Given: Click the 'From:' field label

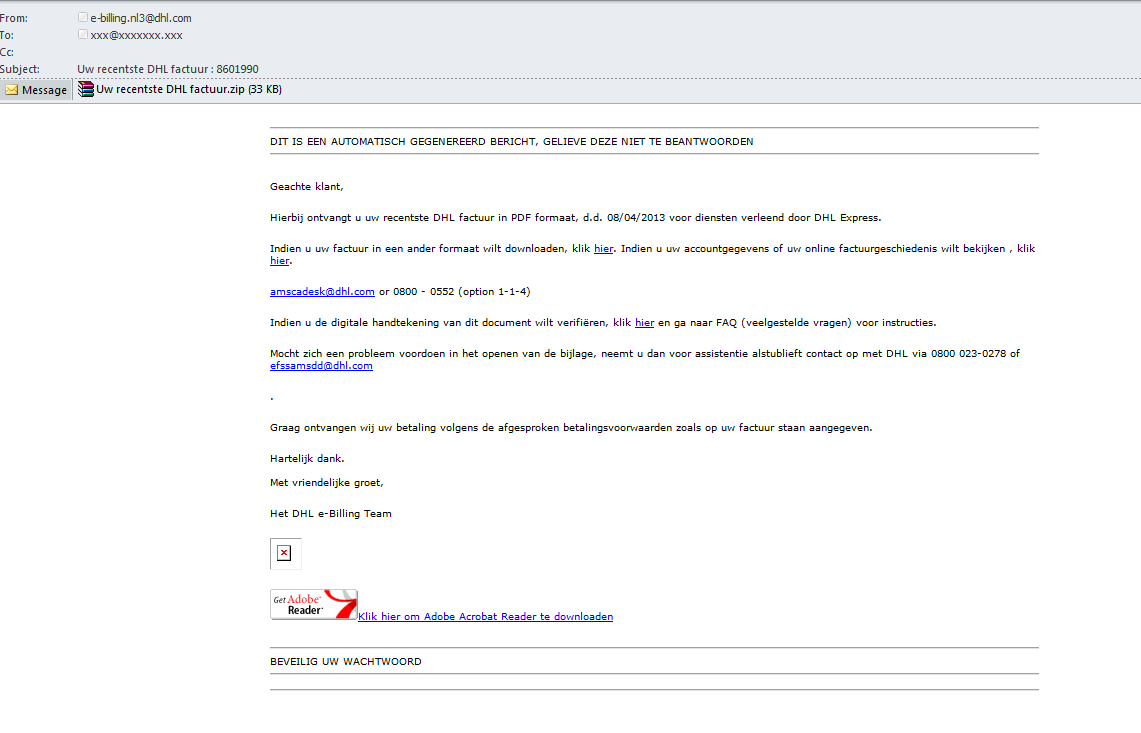Looking at the screenshot, I should coord(14,18).
